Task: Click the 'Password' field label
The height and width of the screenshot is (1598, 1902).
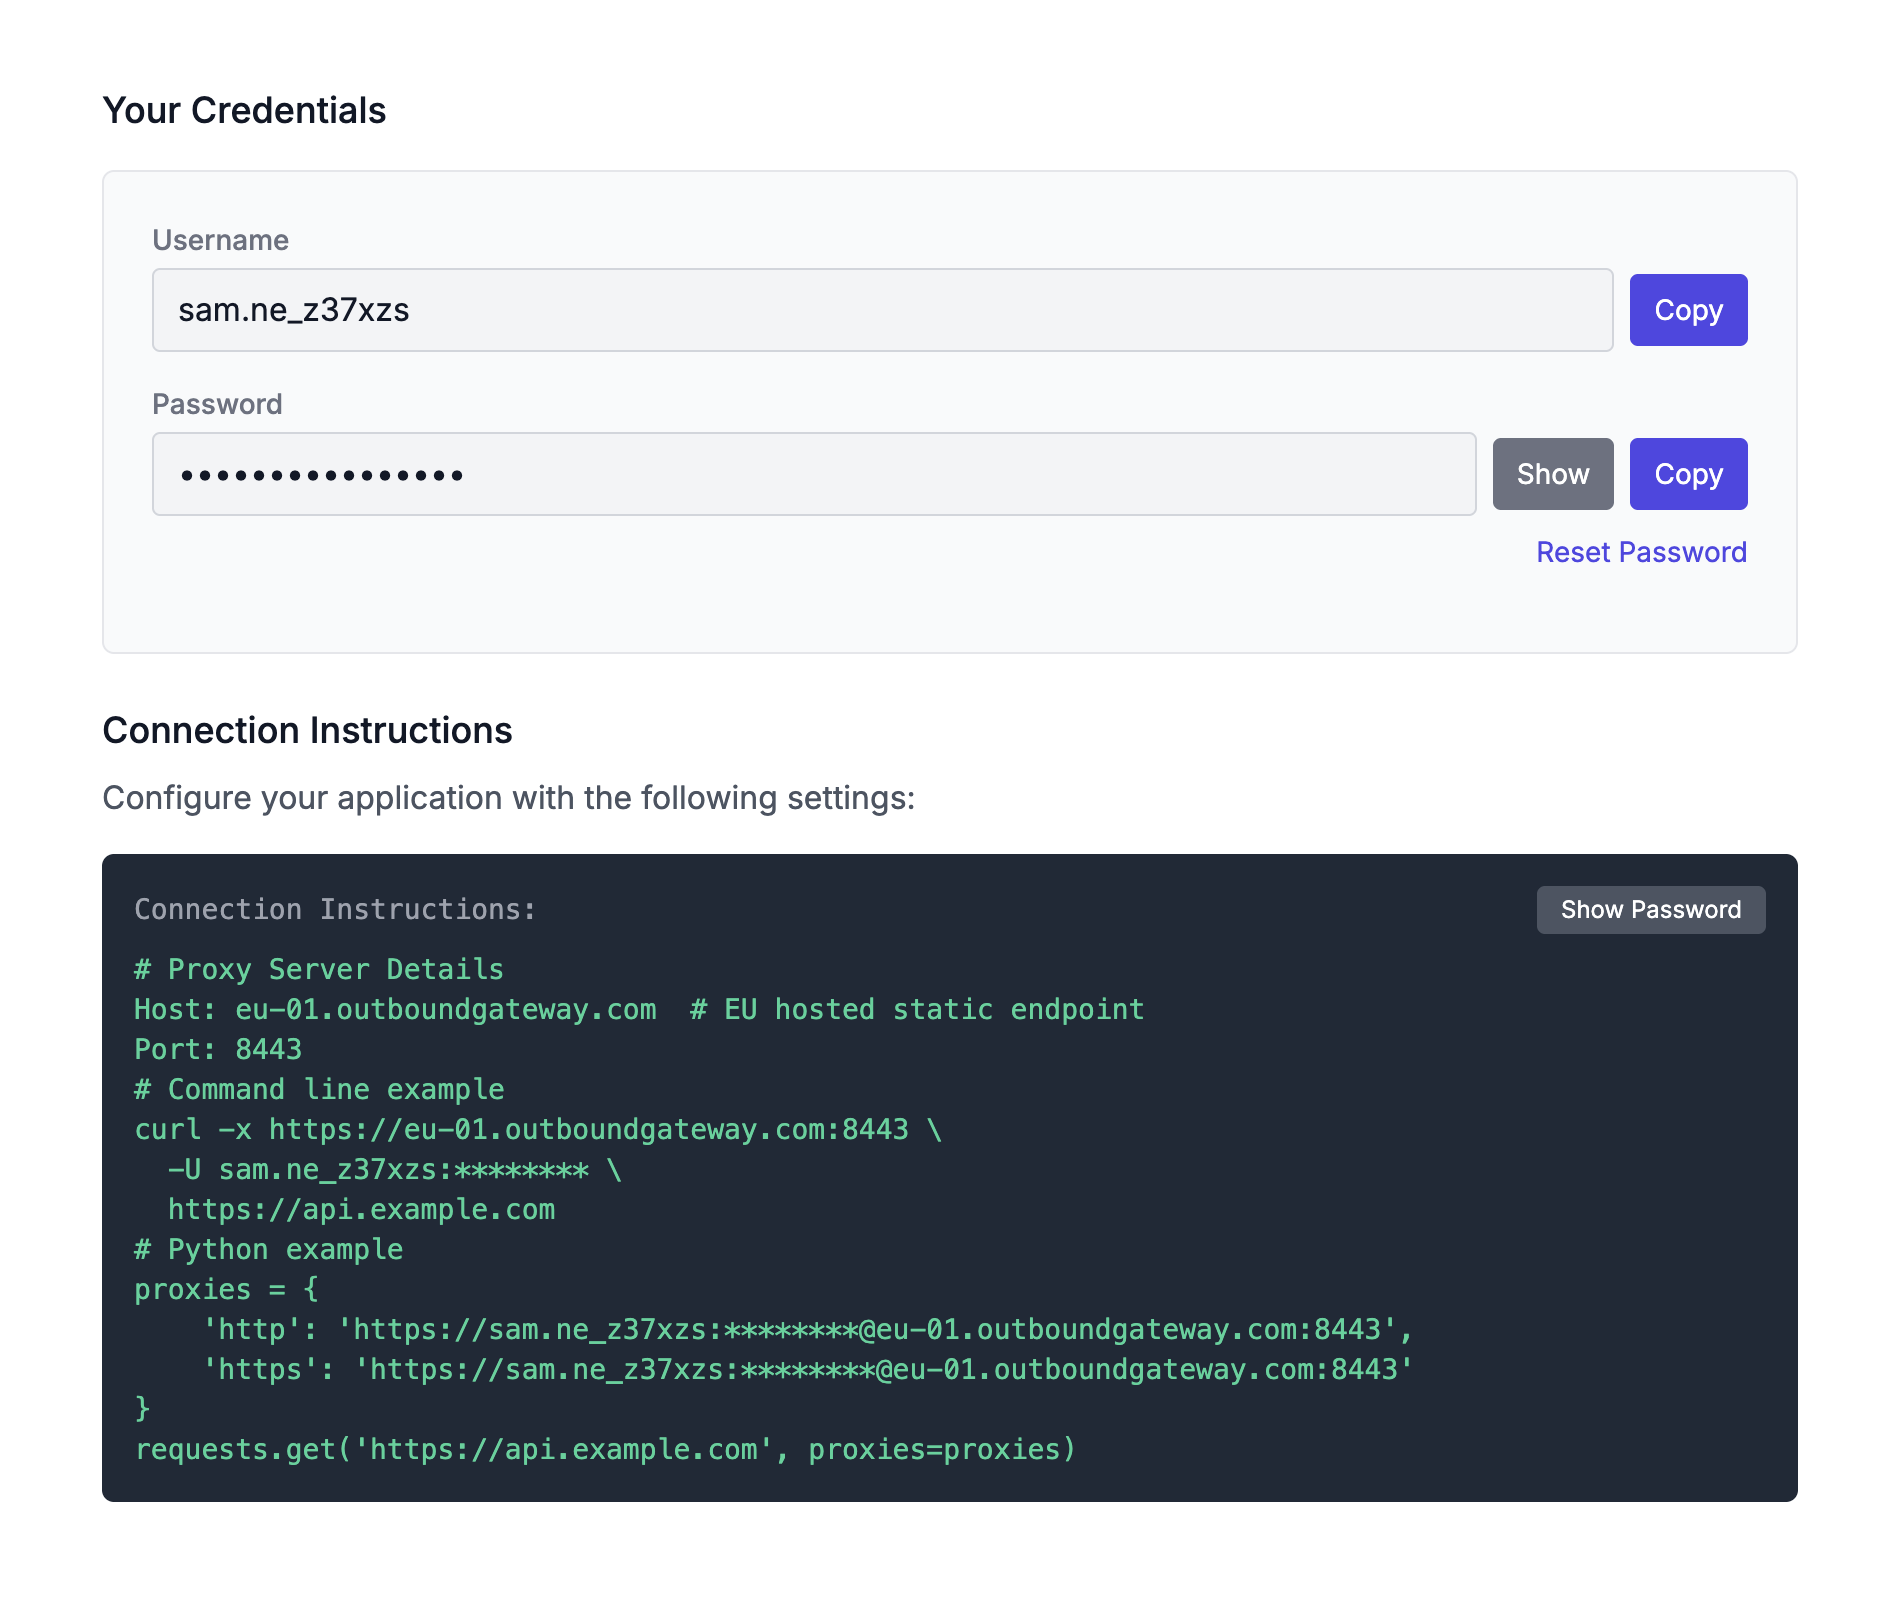Action: (217, 404)
